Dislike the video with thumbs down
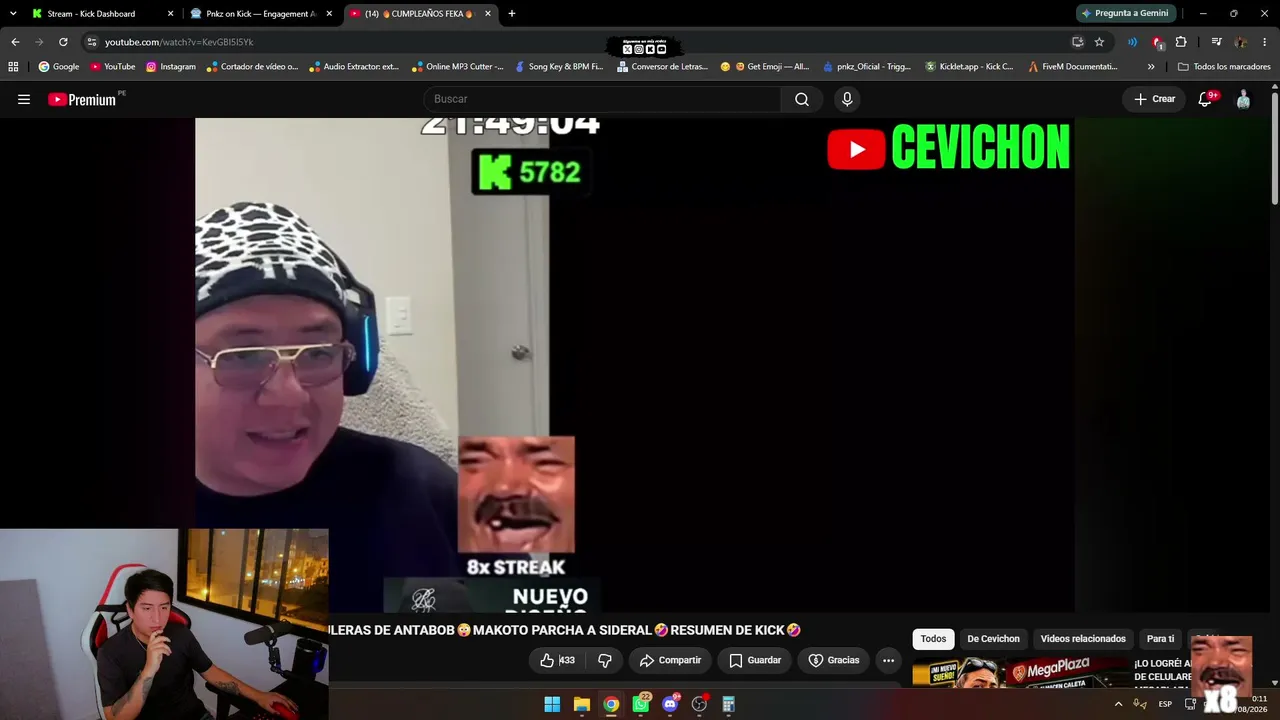This screenshot has width=1280, height=720. pyautogui.click(x=604, y=660)
